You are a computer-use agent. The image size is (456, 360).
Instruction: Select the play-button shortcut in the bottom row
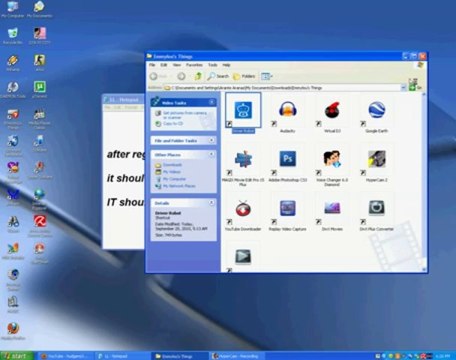(x=243, y=257)
